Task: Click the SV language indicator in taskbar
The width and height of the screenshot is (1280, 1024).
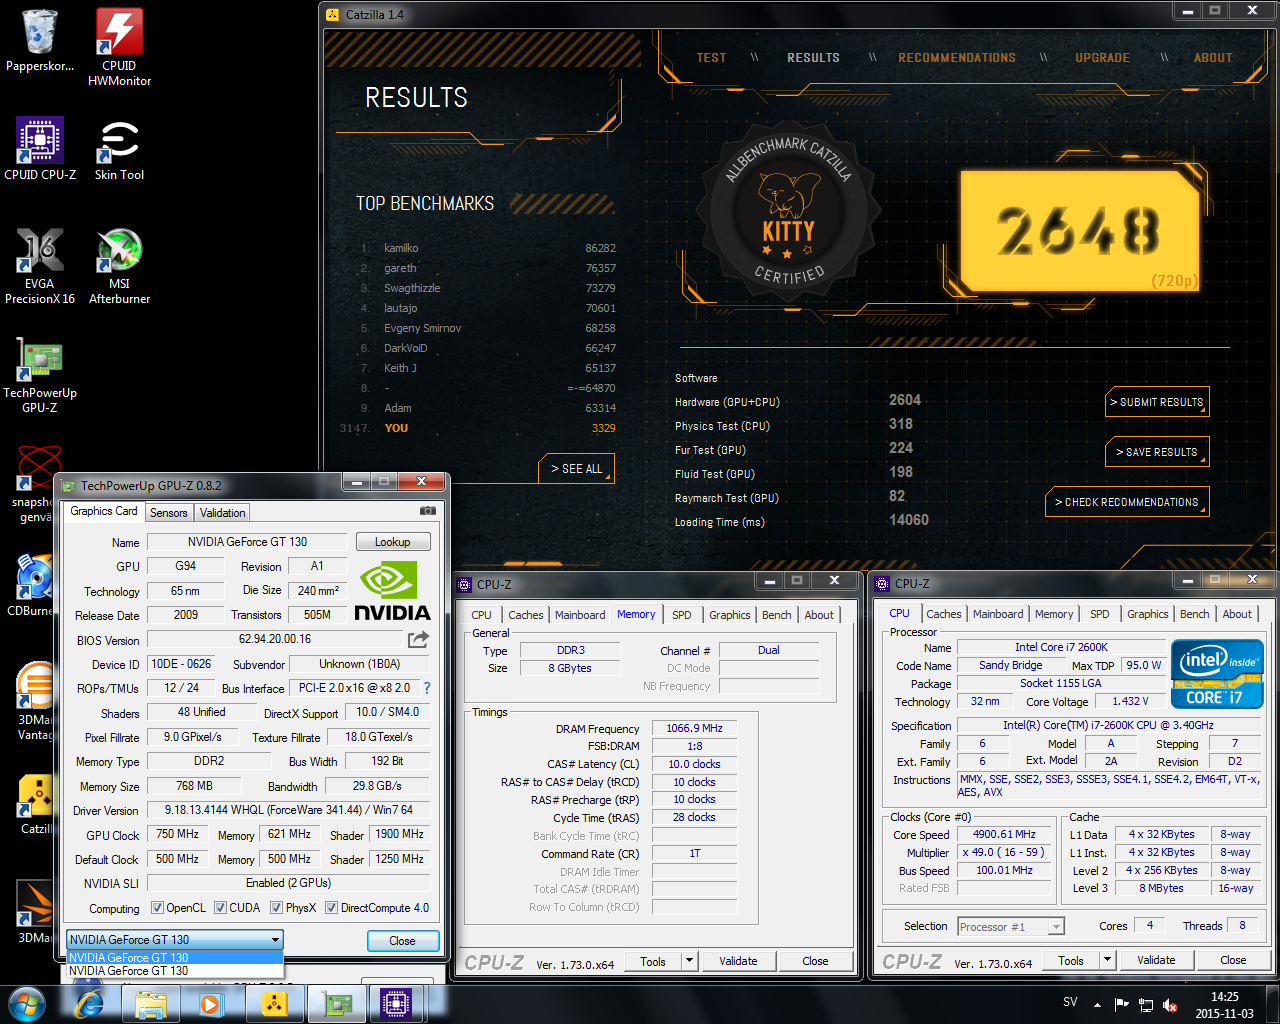Action: [1070, 1002]
